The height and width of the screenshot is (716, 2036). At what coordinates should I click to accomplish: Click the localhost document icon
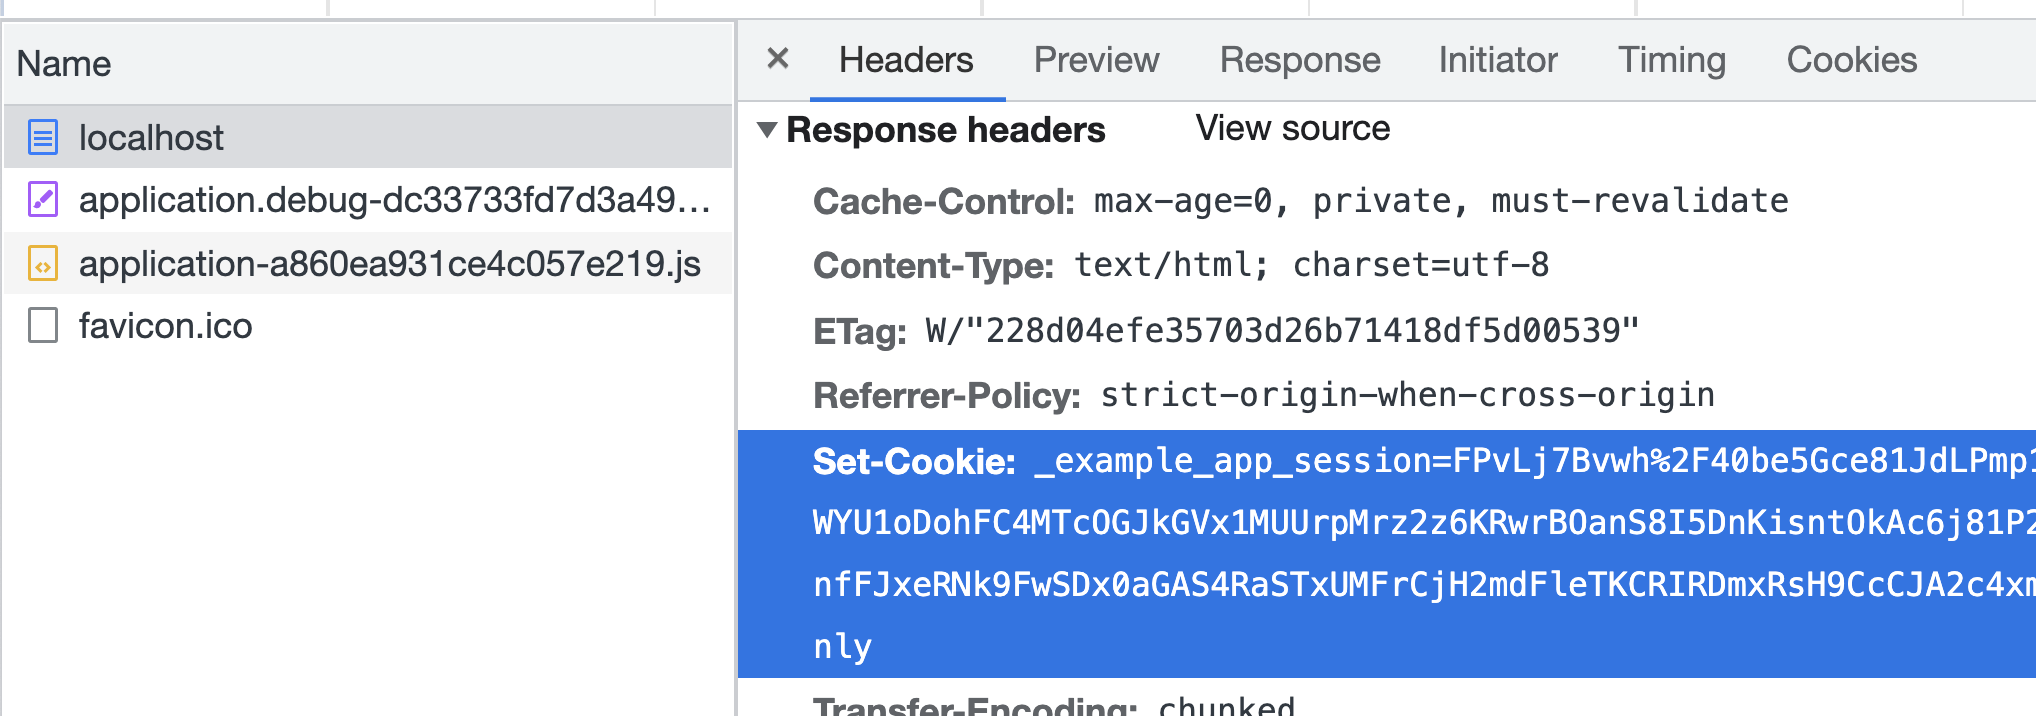[43, 137]
